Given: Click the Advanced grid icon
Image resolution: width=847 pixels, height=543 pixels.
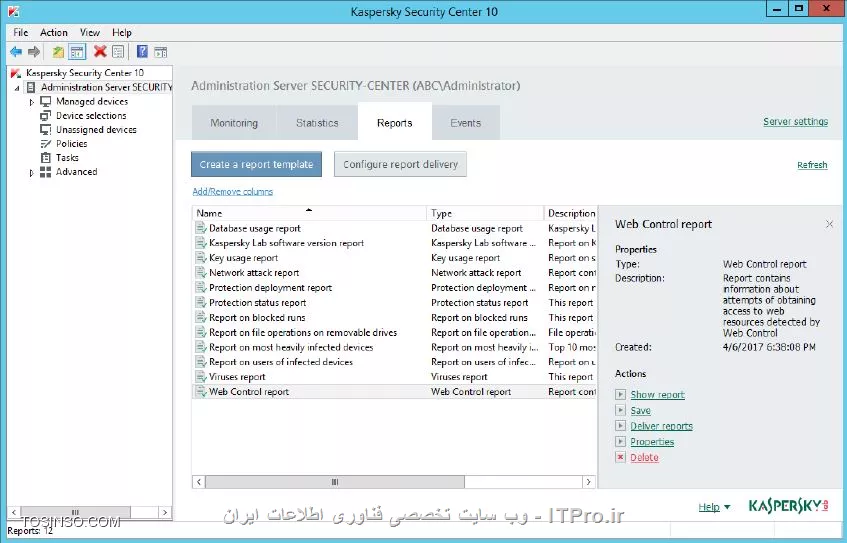Looking at the screenshot, I should click(46, 172).
